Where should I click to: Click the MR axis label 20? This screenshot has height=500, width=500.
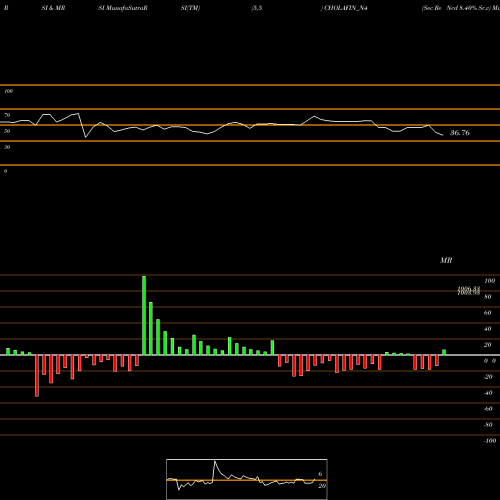click(488, 345)
